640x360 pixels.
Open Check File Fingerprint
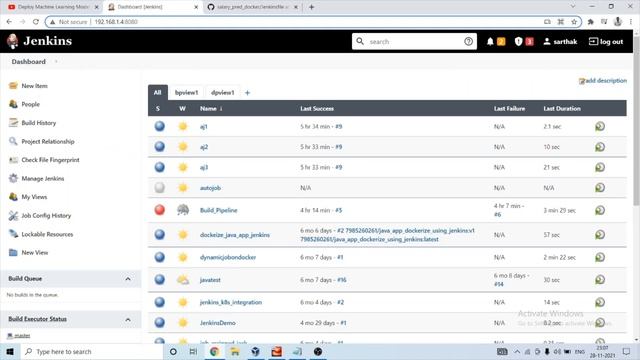tap(50, 160)
